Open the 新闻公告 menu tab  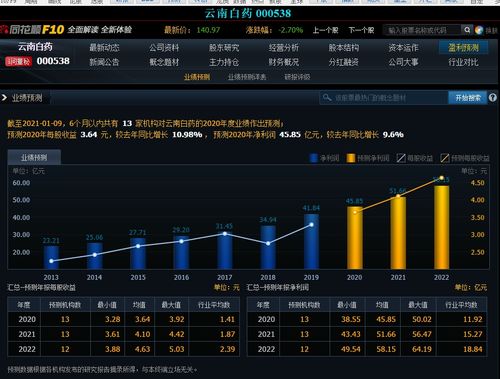pyautogui.click(x=104, y=62)
